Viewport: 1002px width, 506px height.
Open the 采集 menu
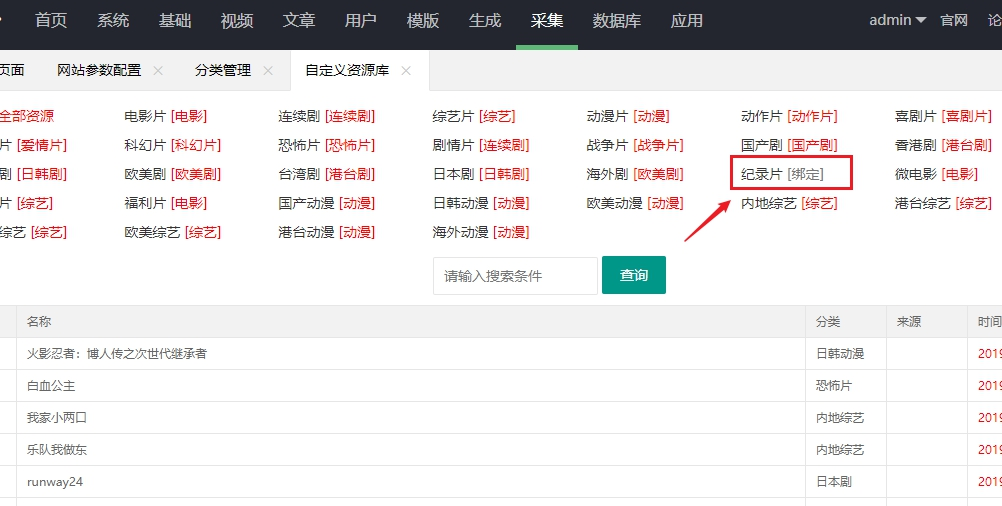click(x=547, y=20)
